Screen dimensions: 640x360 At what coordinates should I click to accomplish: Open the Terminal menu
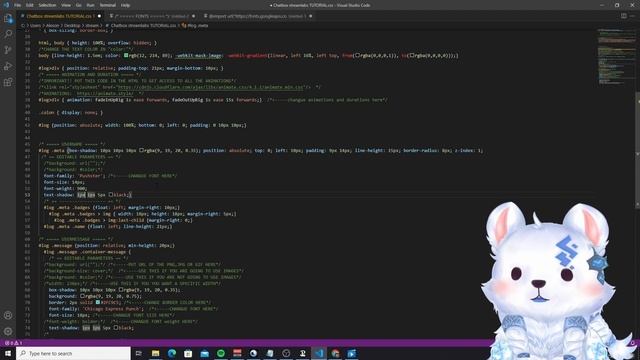[x=108, y=5]
